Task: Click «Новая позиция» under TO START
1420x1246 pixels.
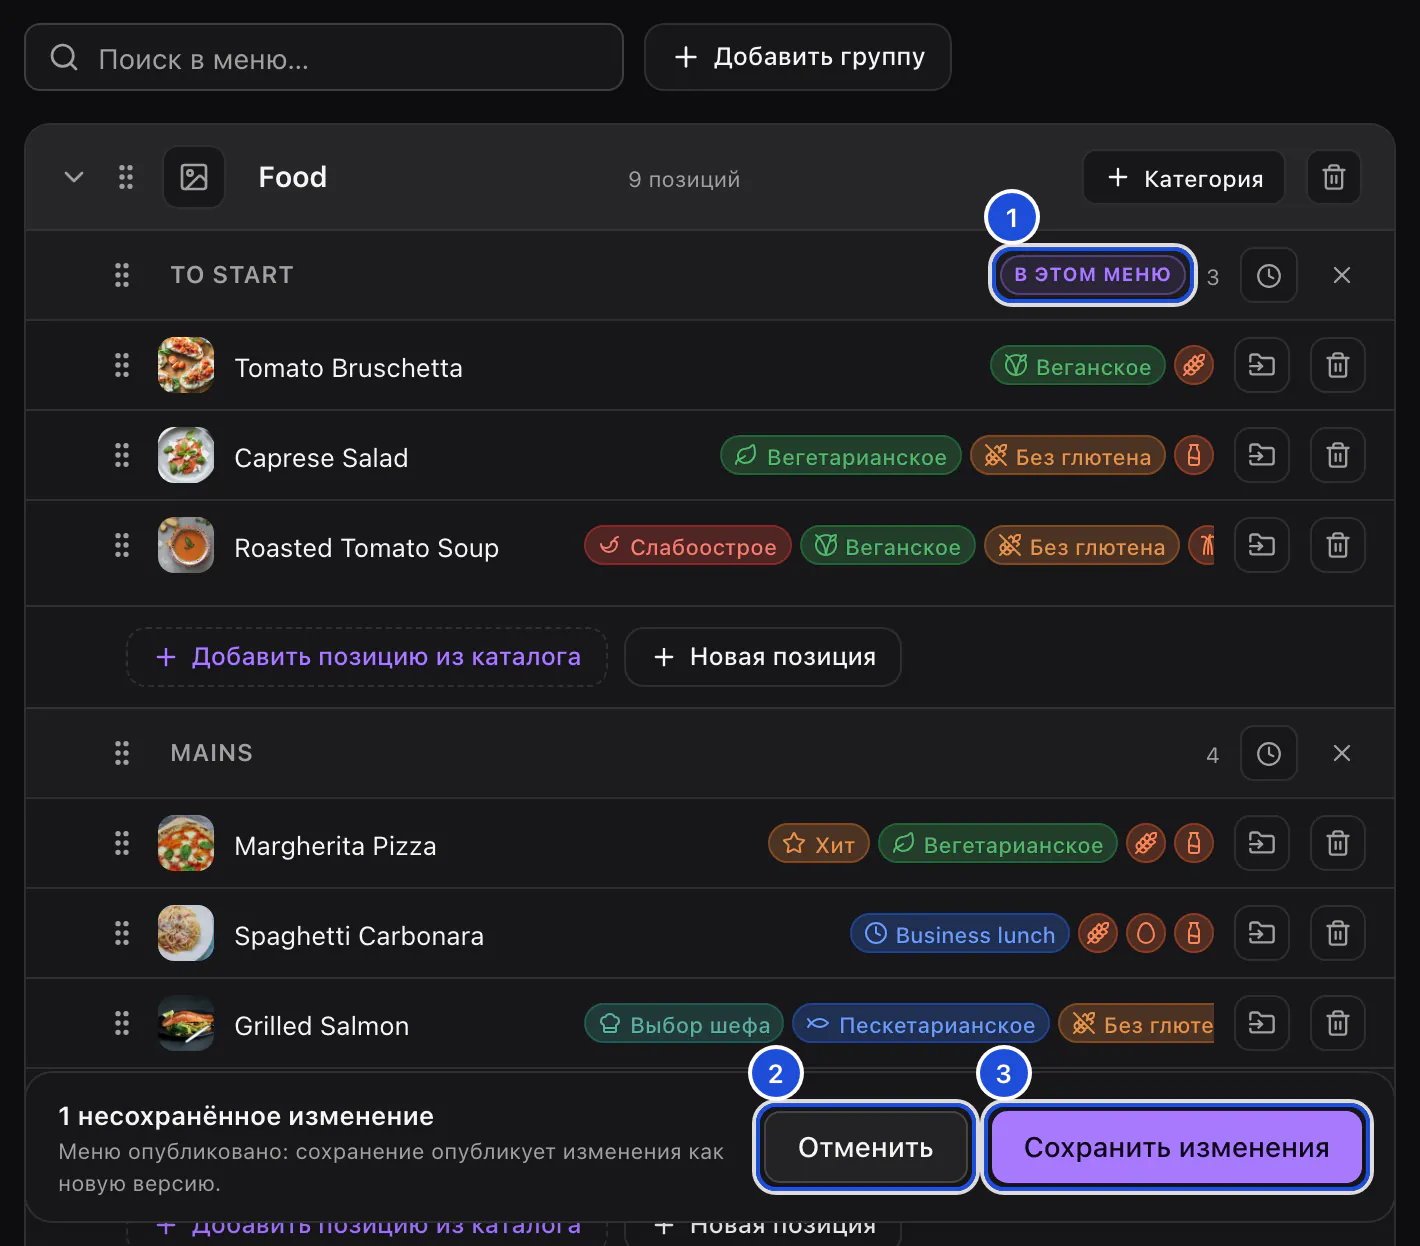Action: (763, 658)
